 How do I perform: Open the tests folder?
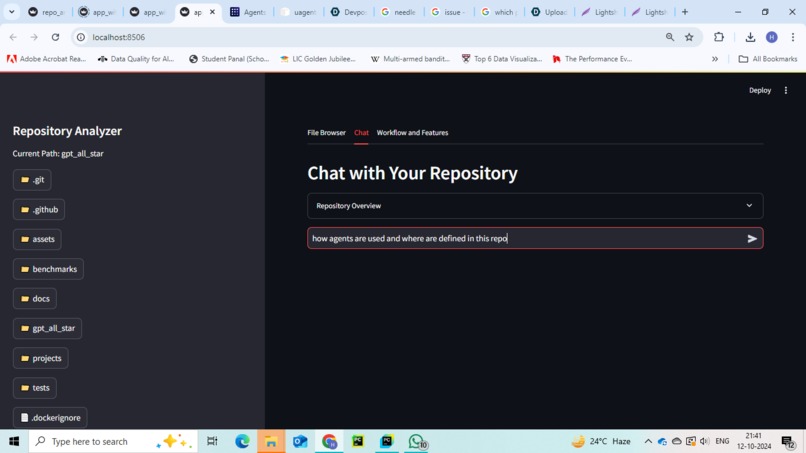(35, 388)
